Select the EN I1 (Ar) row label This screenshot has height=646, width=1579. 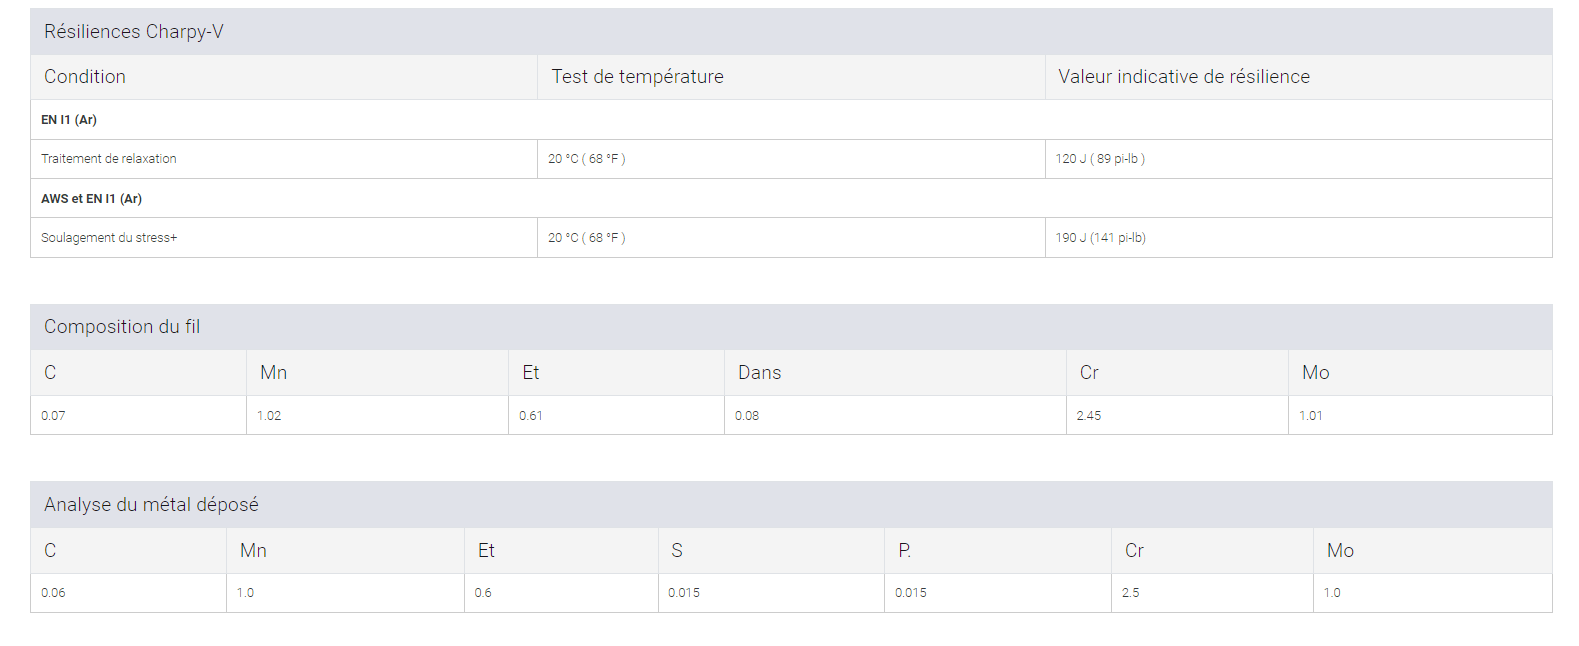69,120
